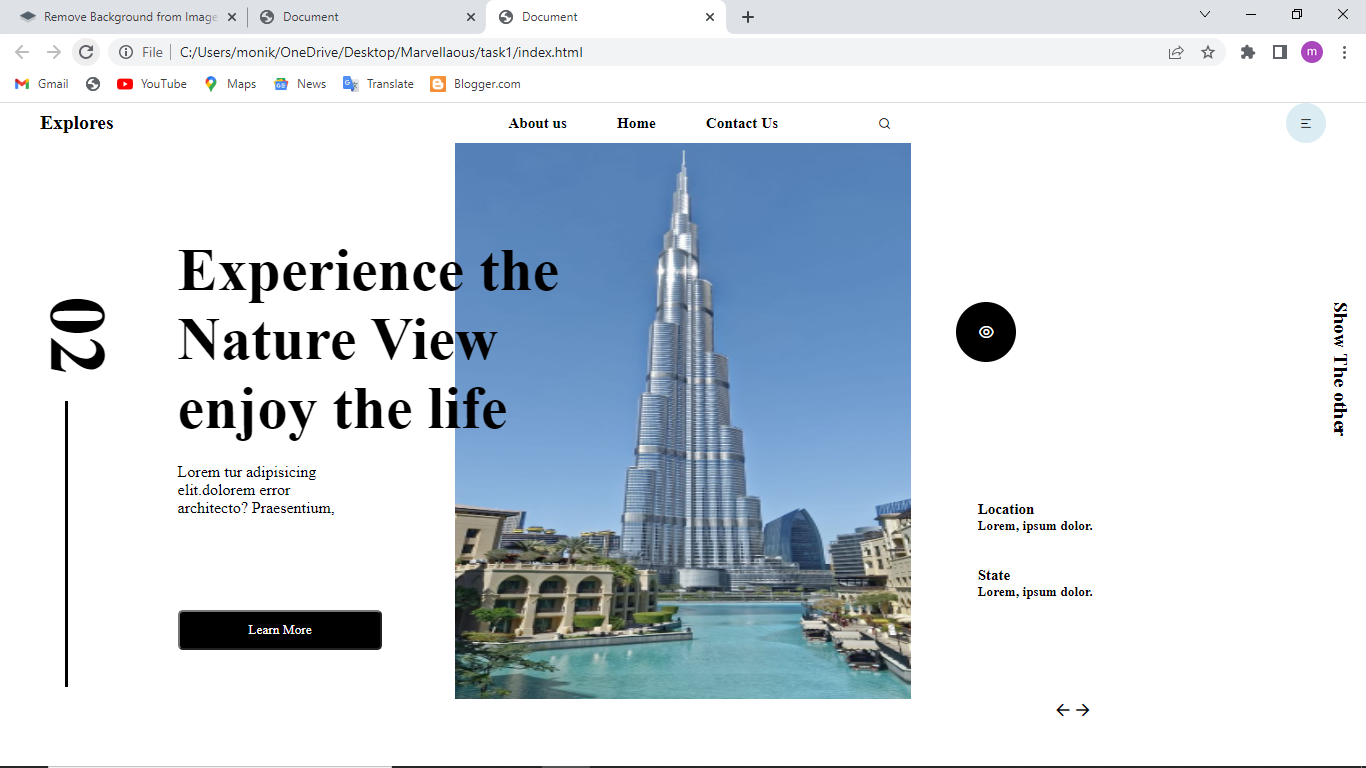Open the hamburger menu in light-blue circle

point(1305,123)
